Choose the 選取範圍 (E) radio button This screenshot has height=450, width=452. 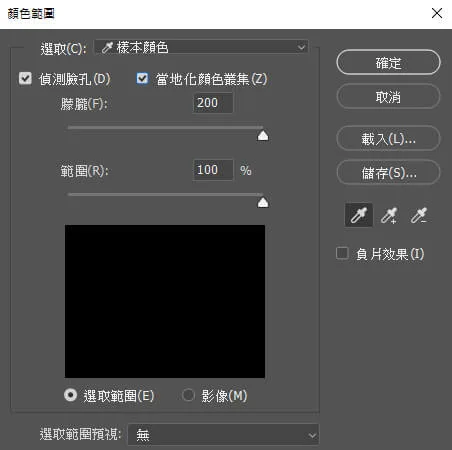point(70,395)
